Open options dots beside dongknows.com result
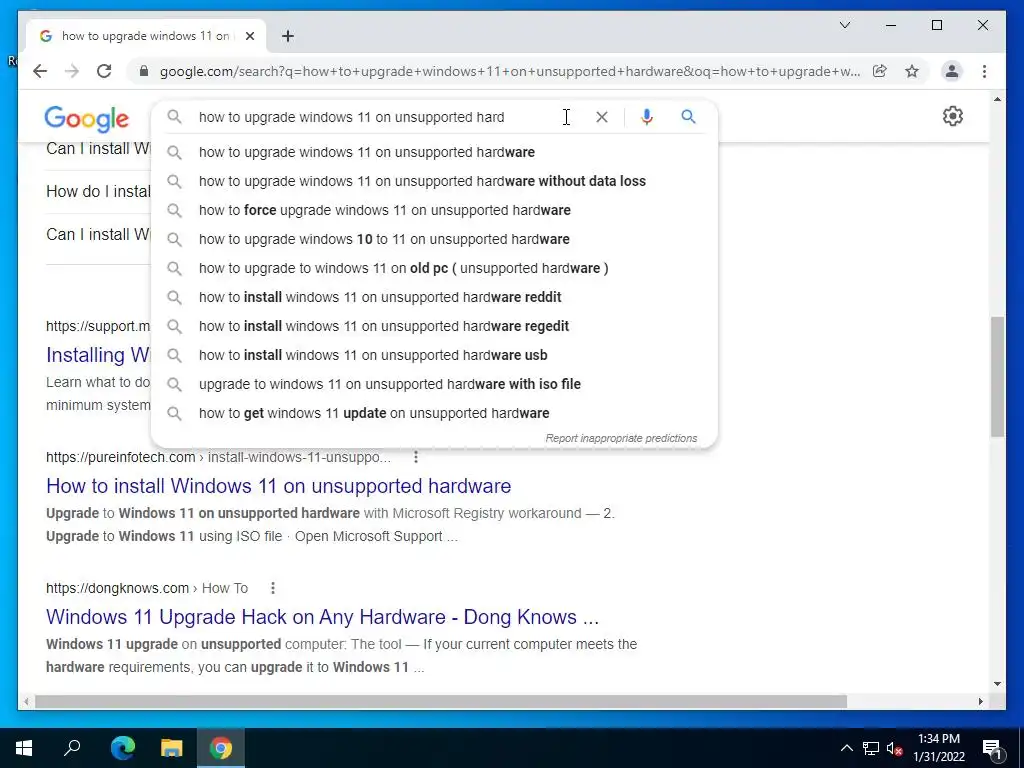This screenshot has height=768, width=1024. (272, 588)
